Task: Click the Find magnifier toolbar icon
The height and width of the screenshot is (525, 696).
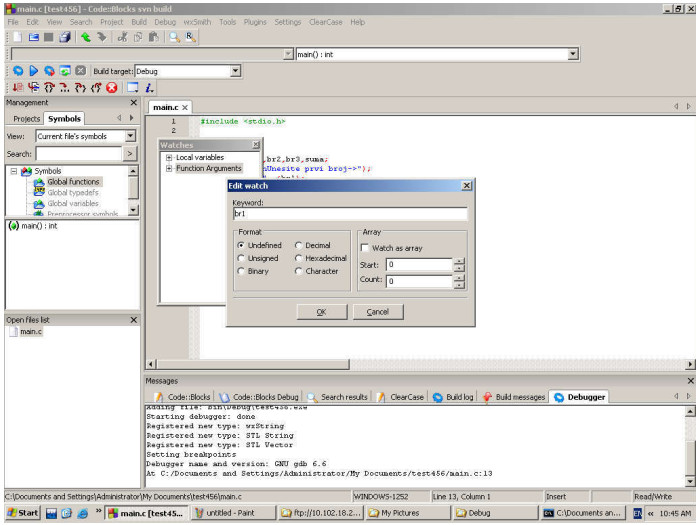Action: pos(172,37)
